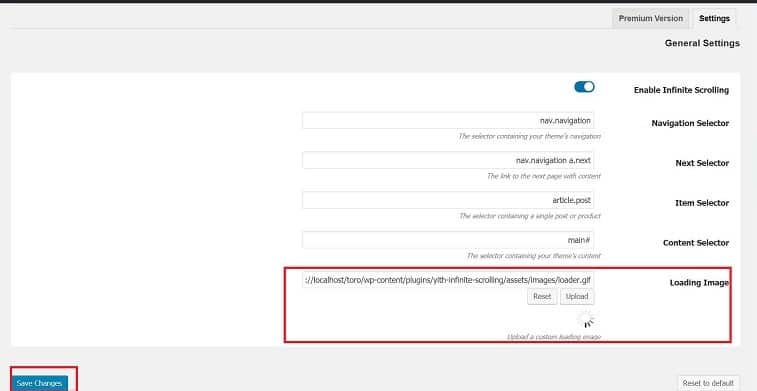Select the Item Selector field showing article.post
Image resolution: width=757 pixels, height=391 pixels.
[448, 200]
